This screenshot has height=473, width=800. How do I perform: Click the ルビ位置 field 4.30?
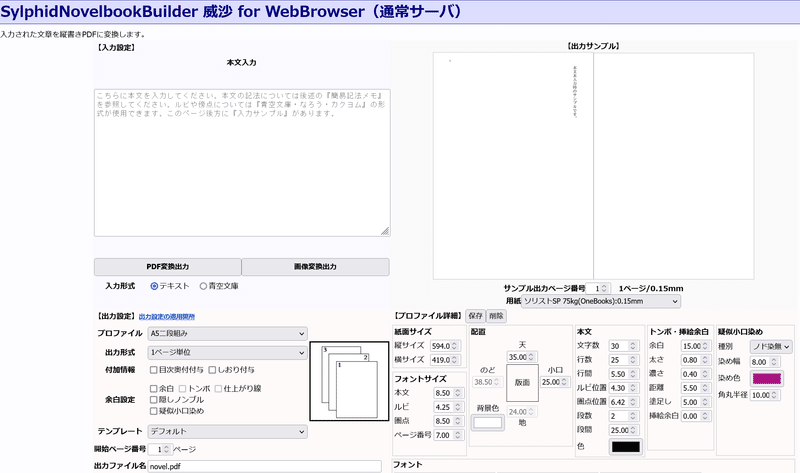coord(623,388)
